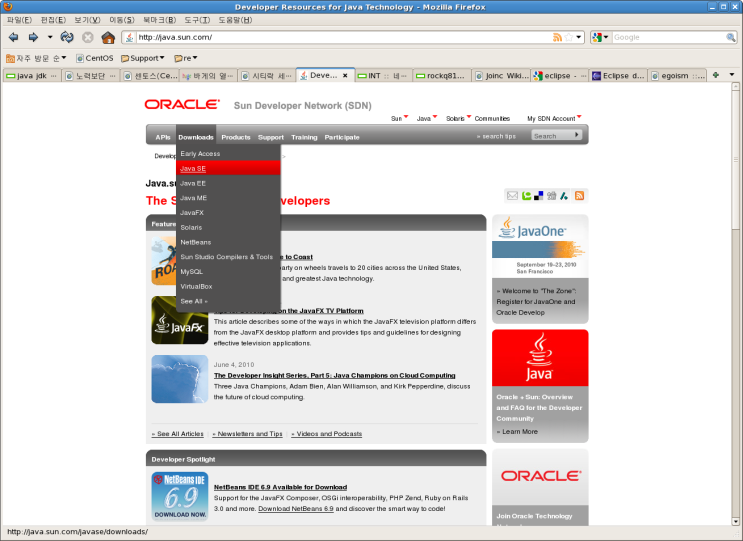
Task: Stop loading with the stop icon
Action: (88, 37)
